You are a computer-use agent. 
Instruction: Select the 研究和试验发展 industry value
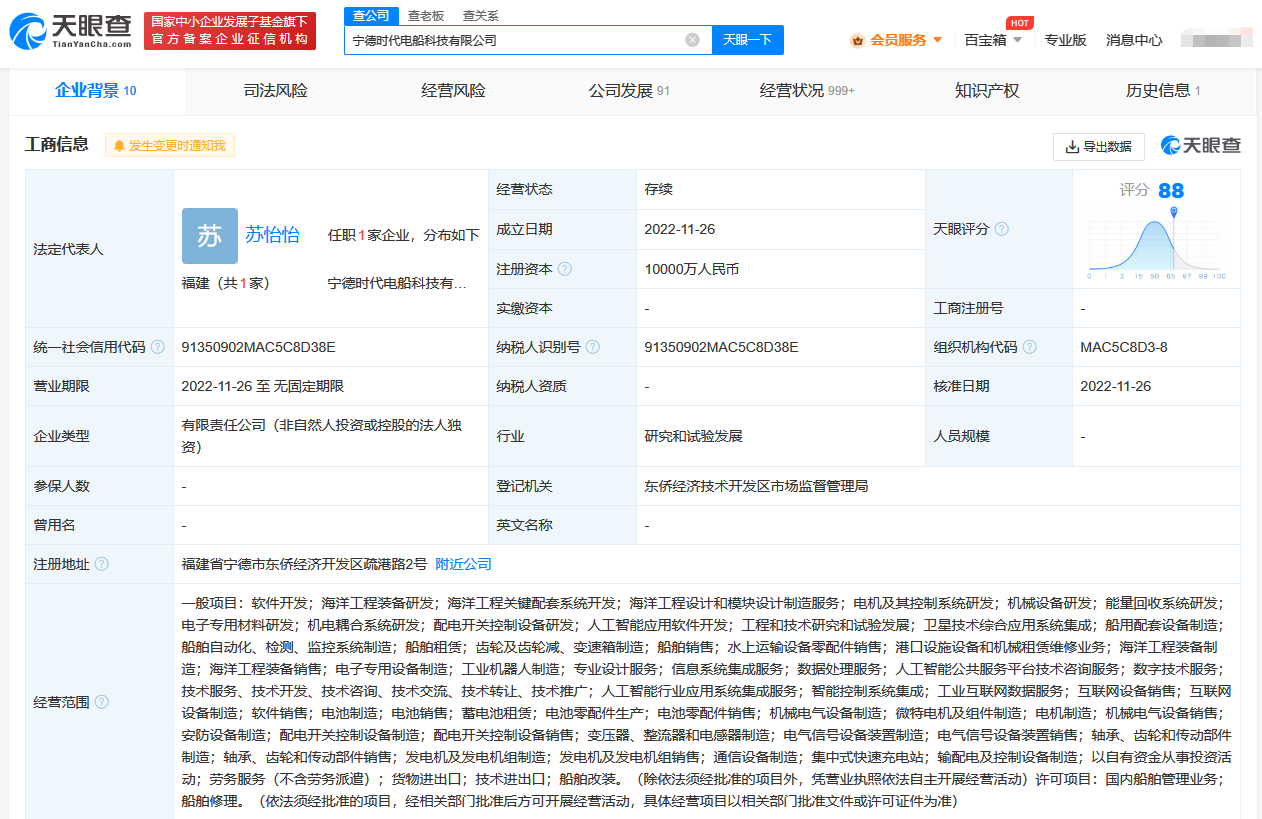[x=694, y=436]
